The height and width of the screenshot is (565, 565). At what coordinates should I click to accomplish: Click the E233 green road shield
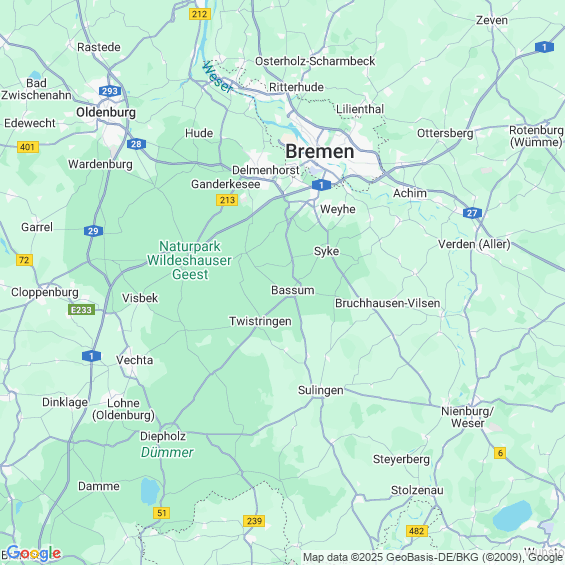[x=81, y=310]
